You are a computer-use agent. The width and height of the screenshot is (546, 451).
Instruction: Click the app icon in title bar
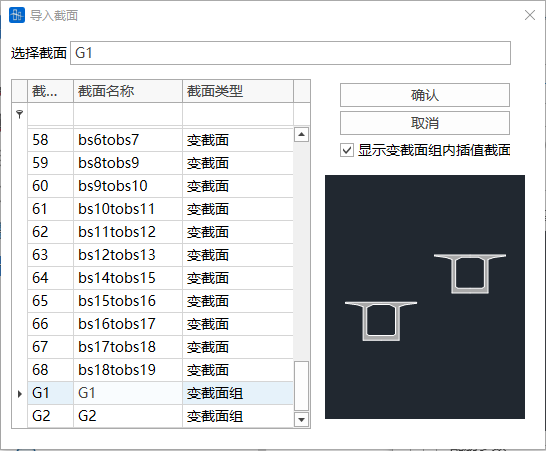pos(17,15)
